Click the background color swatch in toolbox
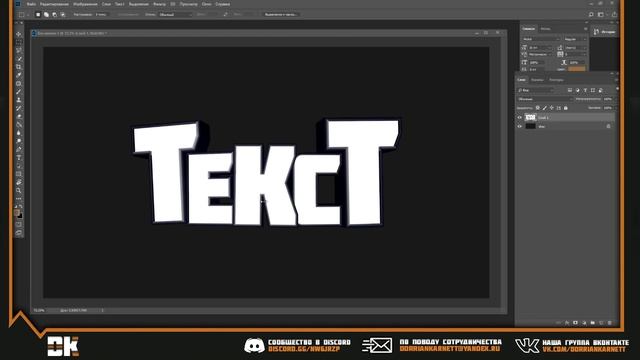The image size is (640, 360). [20, 216]
